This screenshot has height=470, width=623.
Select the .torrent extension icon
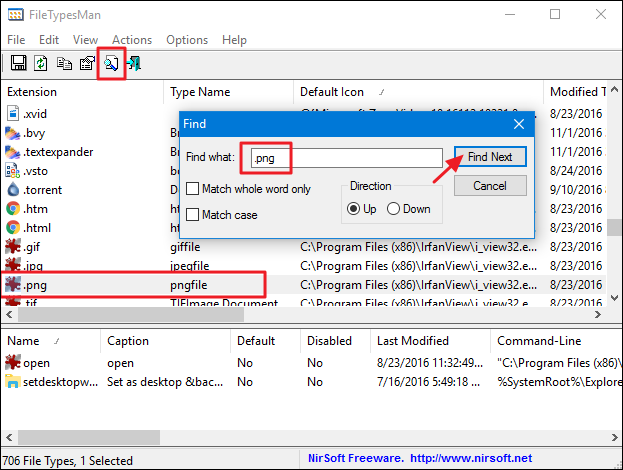(x=13, y=190)
